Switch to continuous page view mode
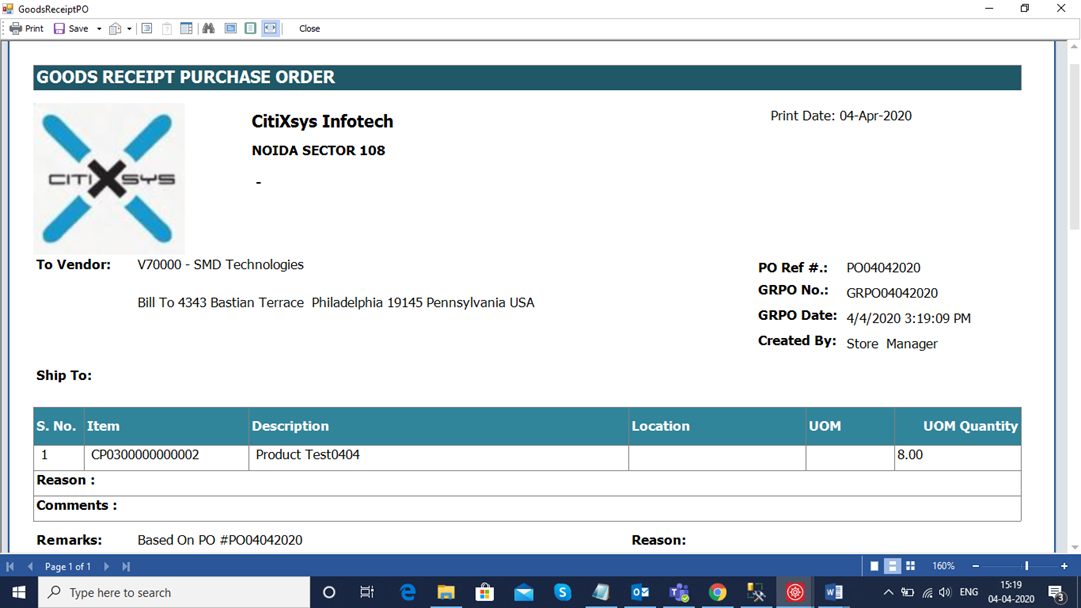This screenshot has height=608, width=1081. pyautogui.click(x=892, y=566)
